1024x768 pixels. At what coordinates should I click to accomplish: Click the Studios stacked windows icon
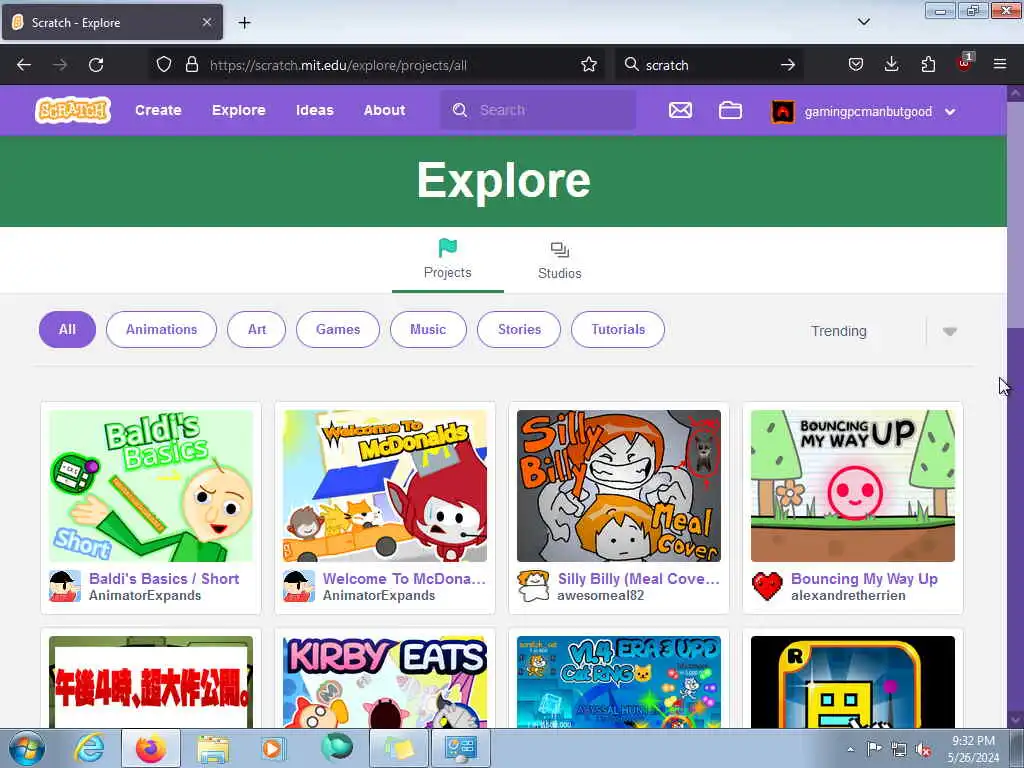click(560, 249)
